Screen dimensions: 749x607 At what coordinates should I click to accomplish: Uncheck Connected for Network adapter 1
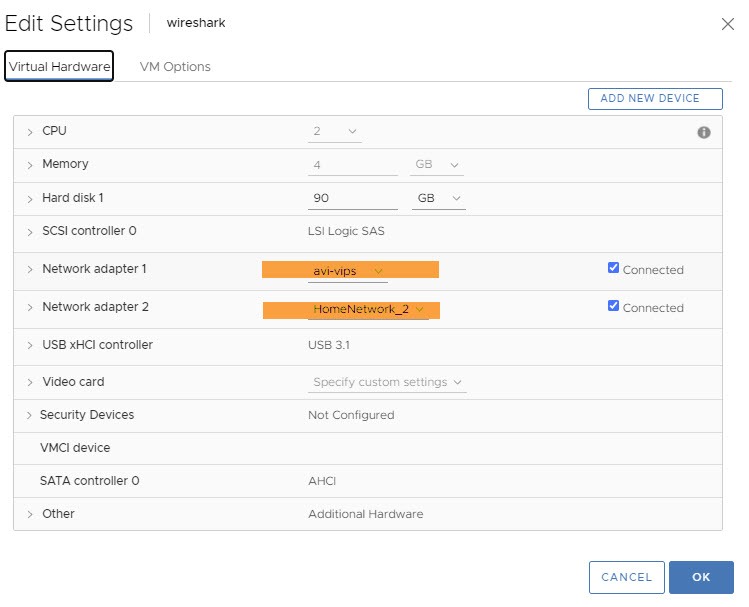(613, 268)
